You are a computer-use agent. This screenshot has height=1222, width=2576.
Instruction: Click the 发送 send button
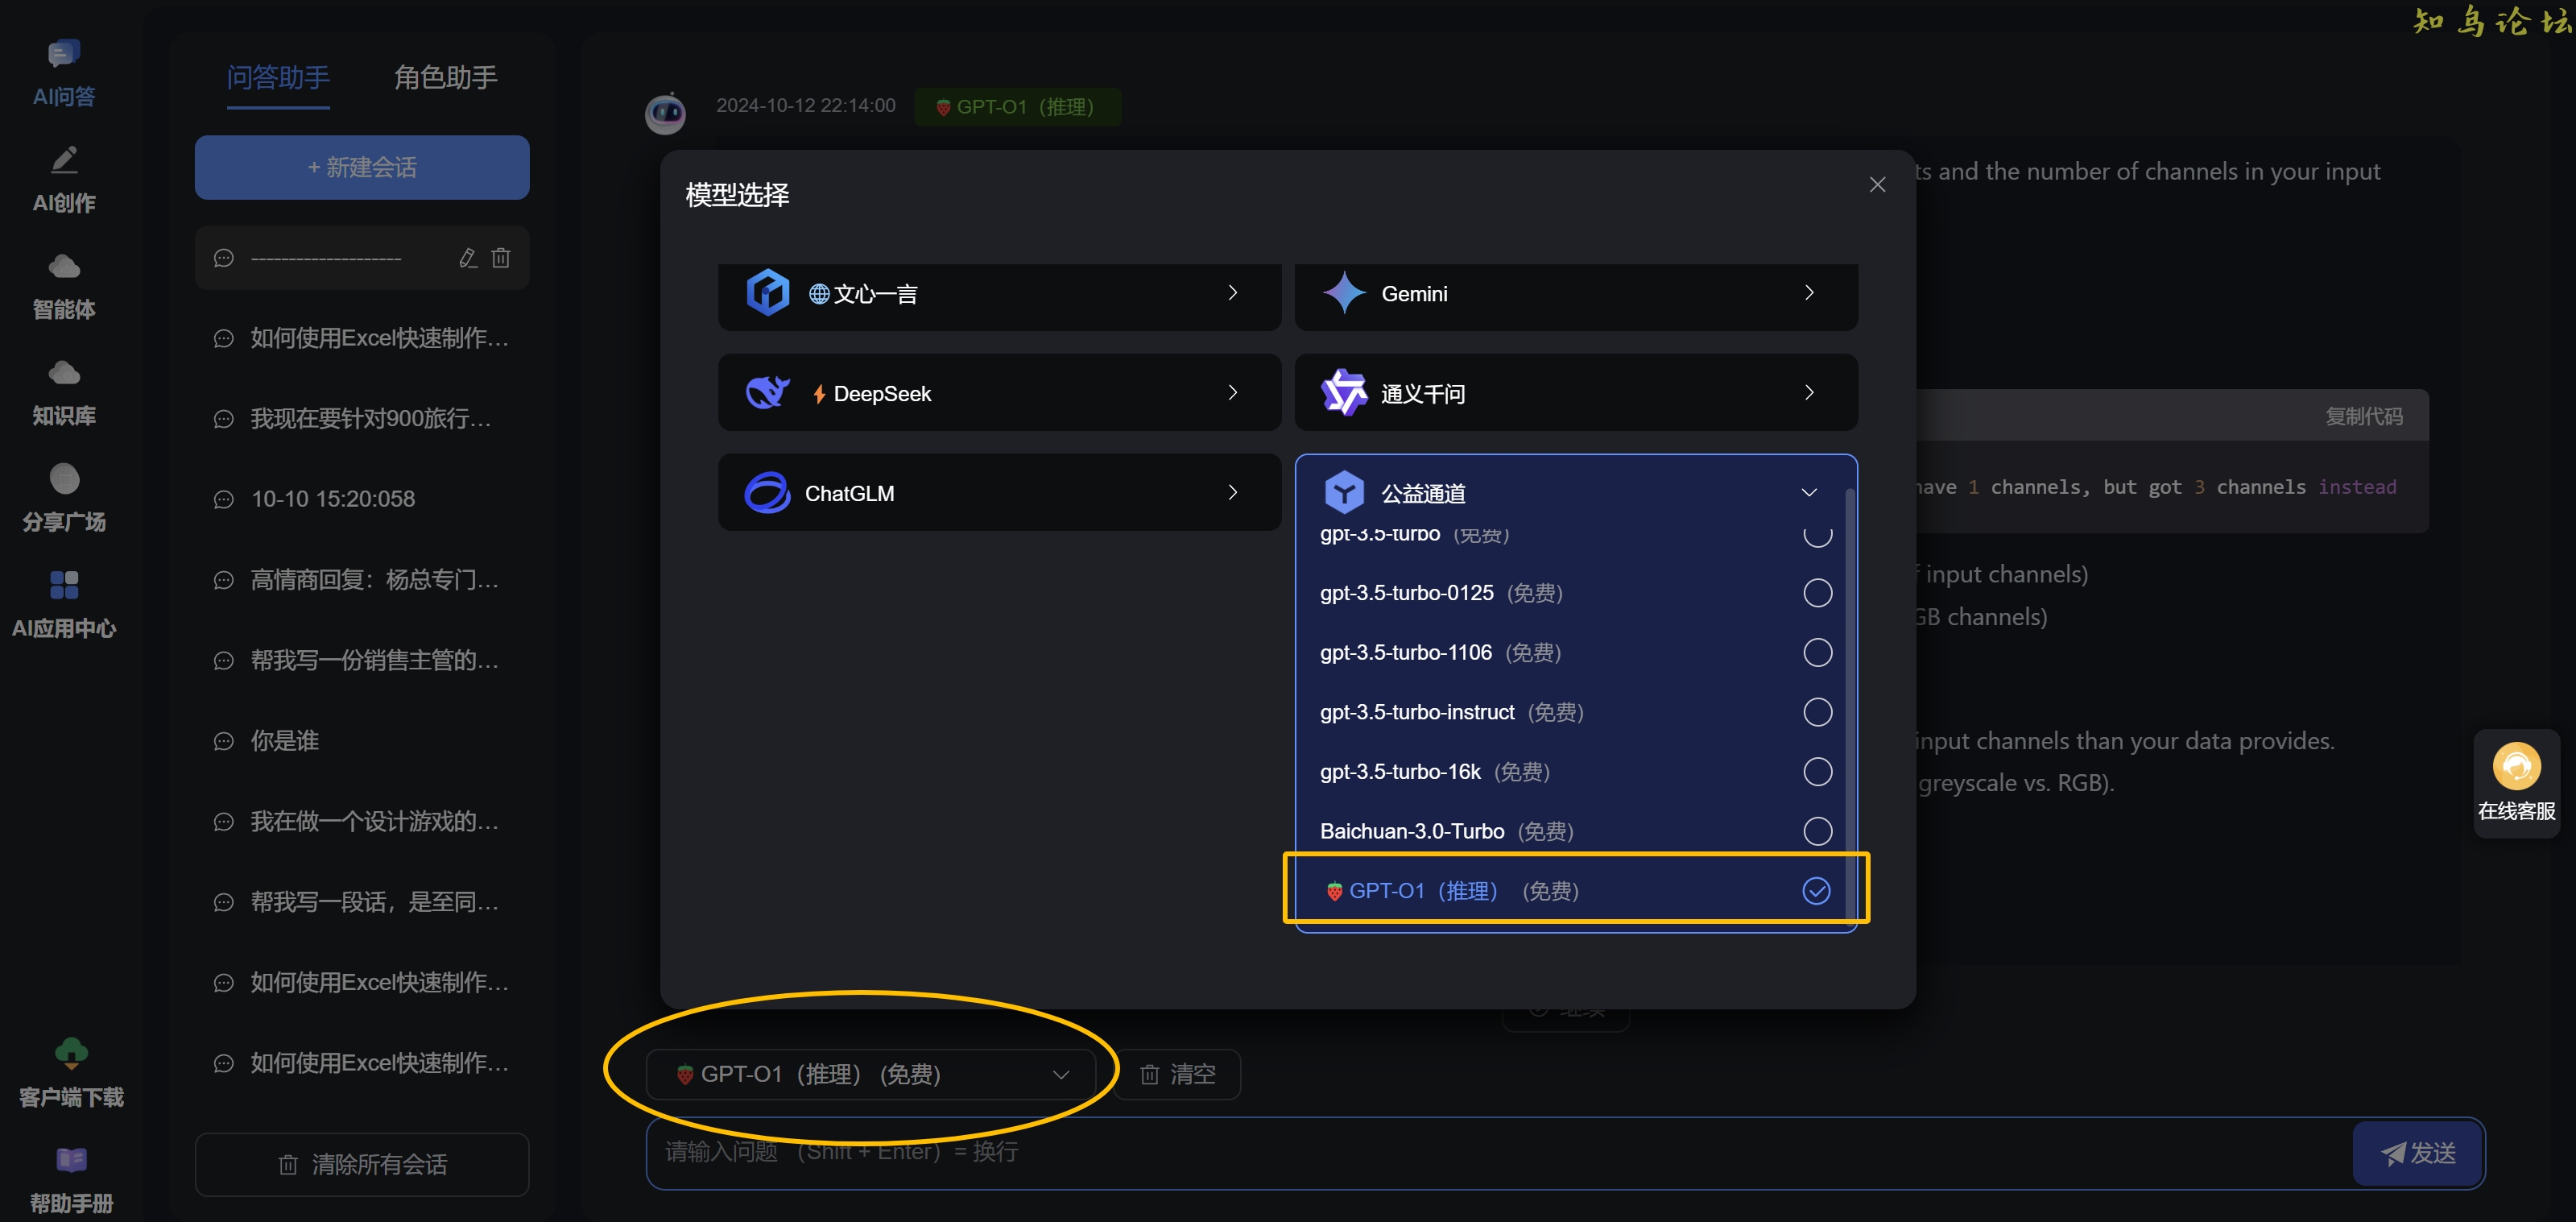point(2418,1154)
